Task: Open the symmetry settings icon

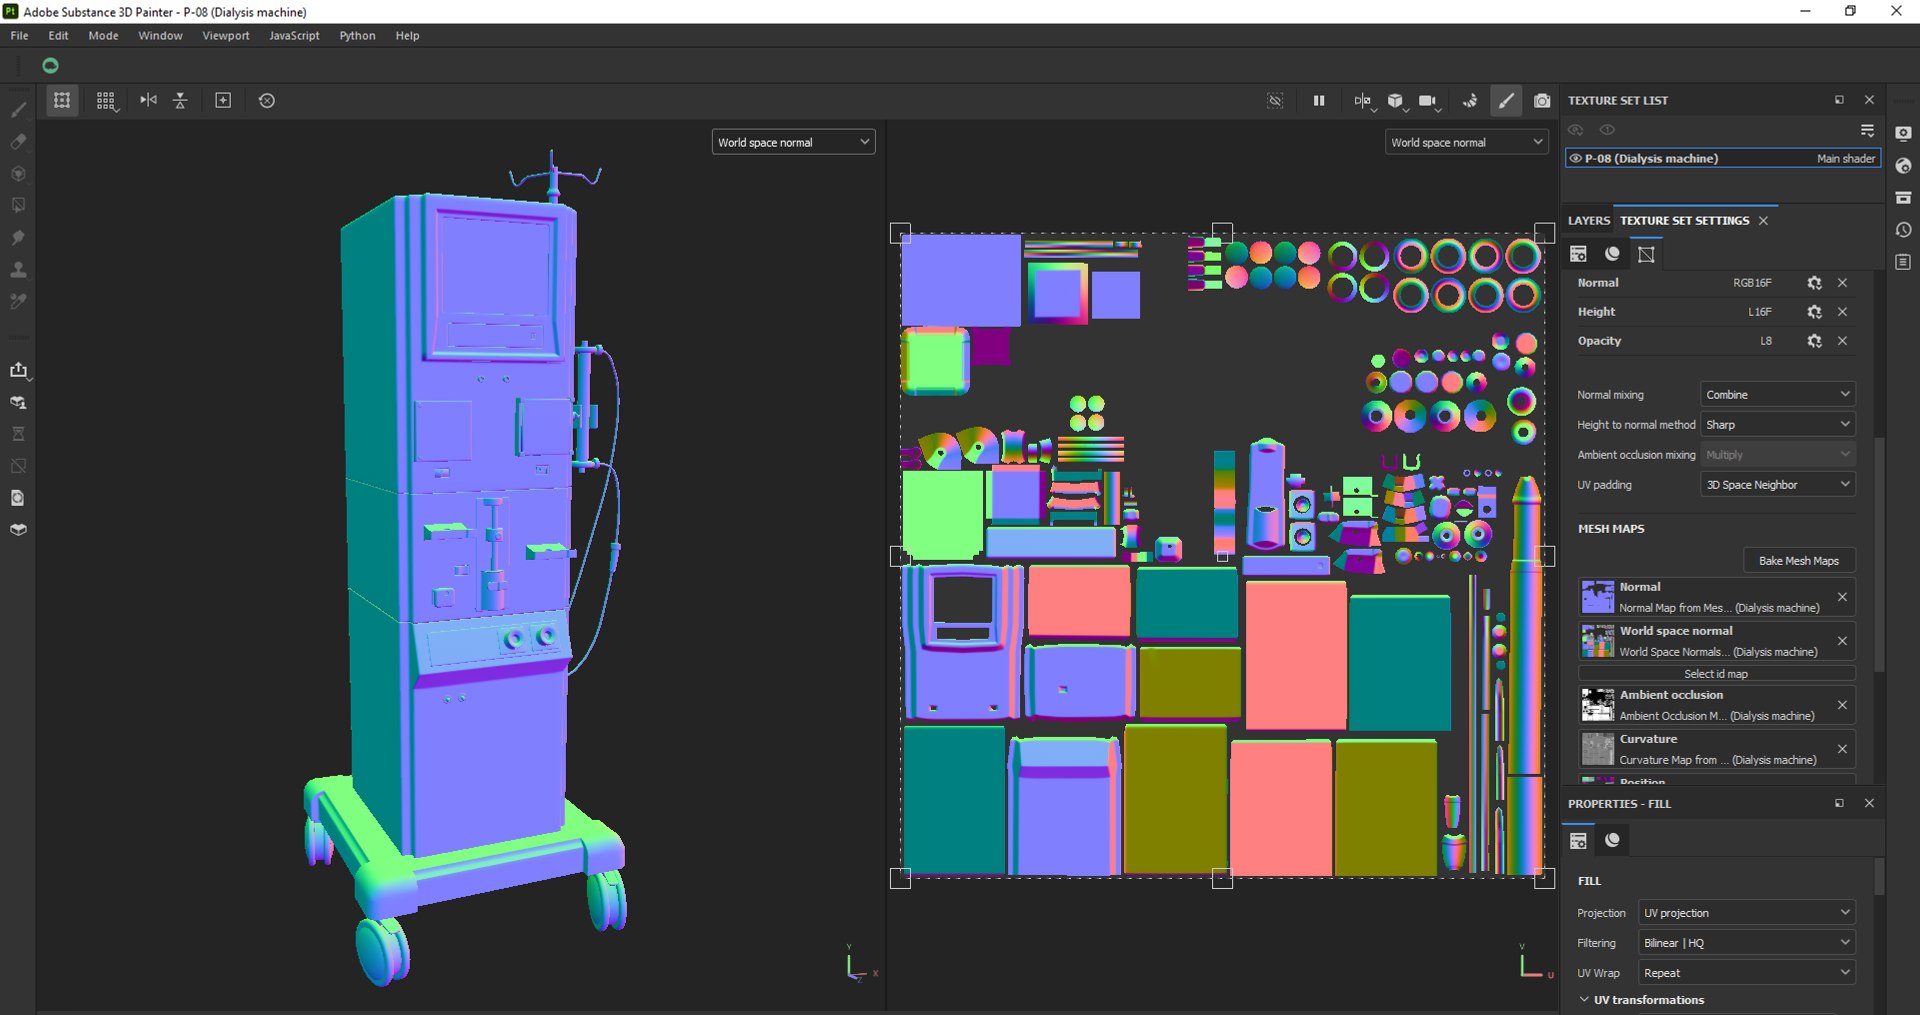Action: pos(1363,100)
